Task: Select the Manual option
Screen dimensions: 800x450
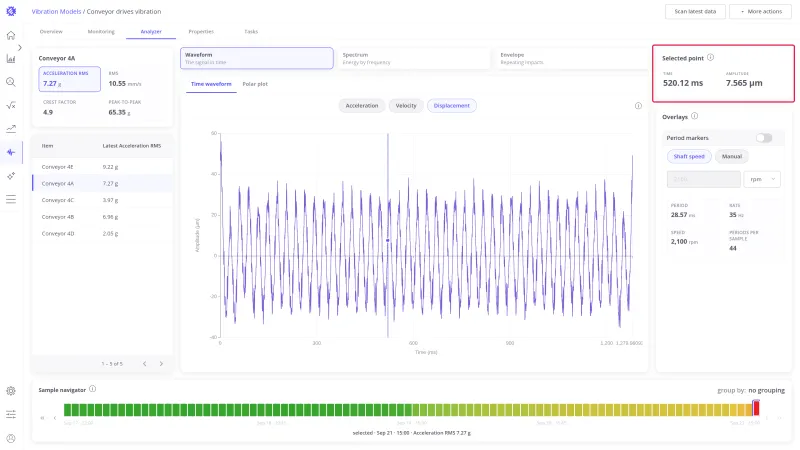Action: coord(732,157)
